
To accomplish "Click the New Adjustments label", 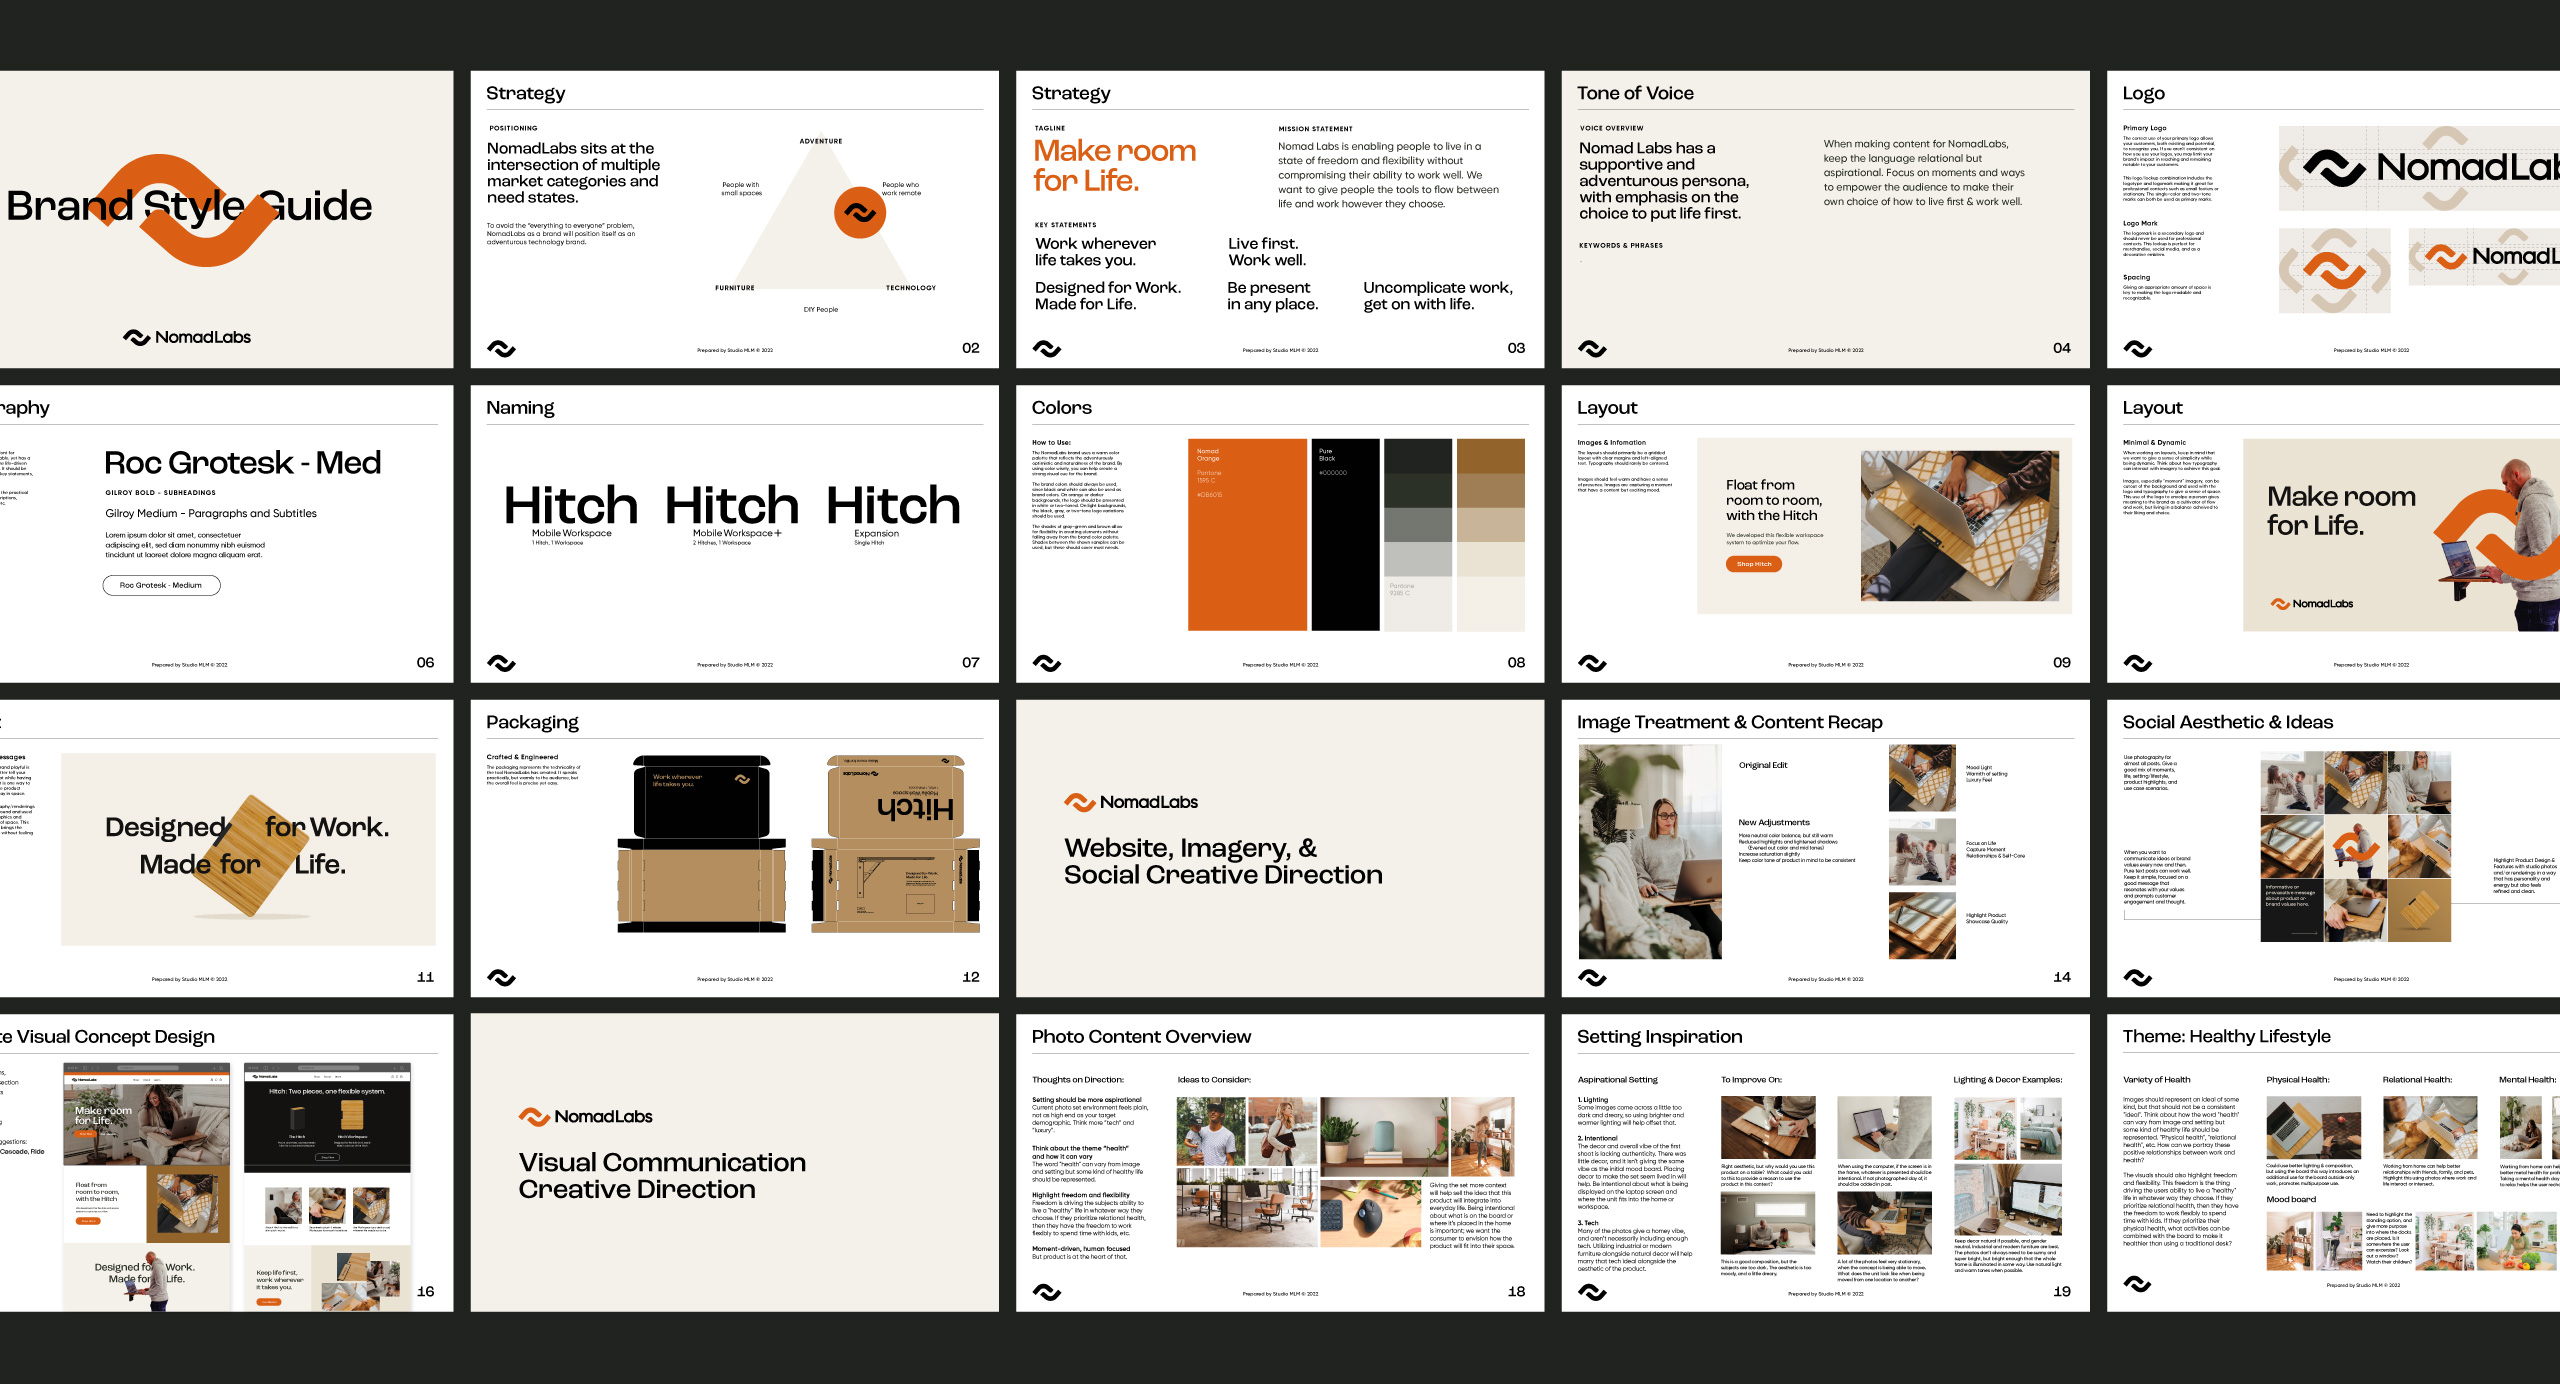I will (x=1773, y=822).
